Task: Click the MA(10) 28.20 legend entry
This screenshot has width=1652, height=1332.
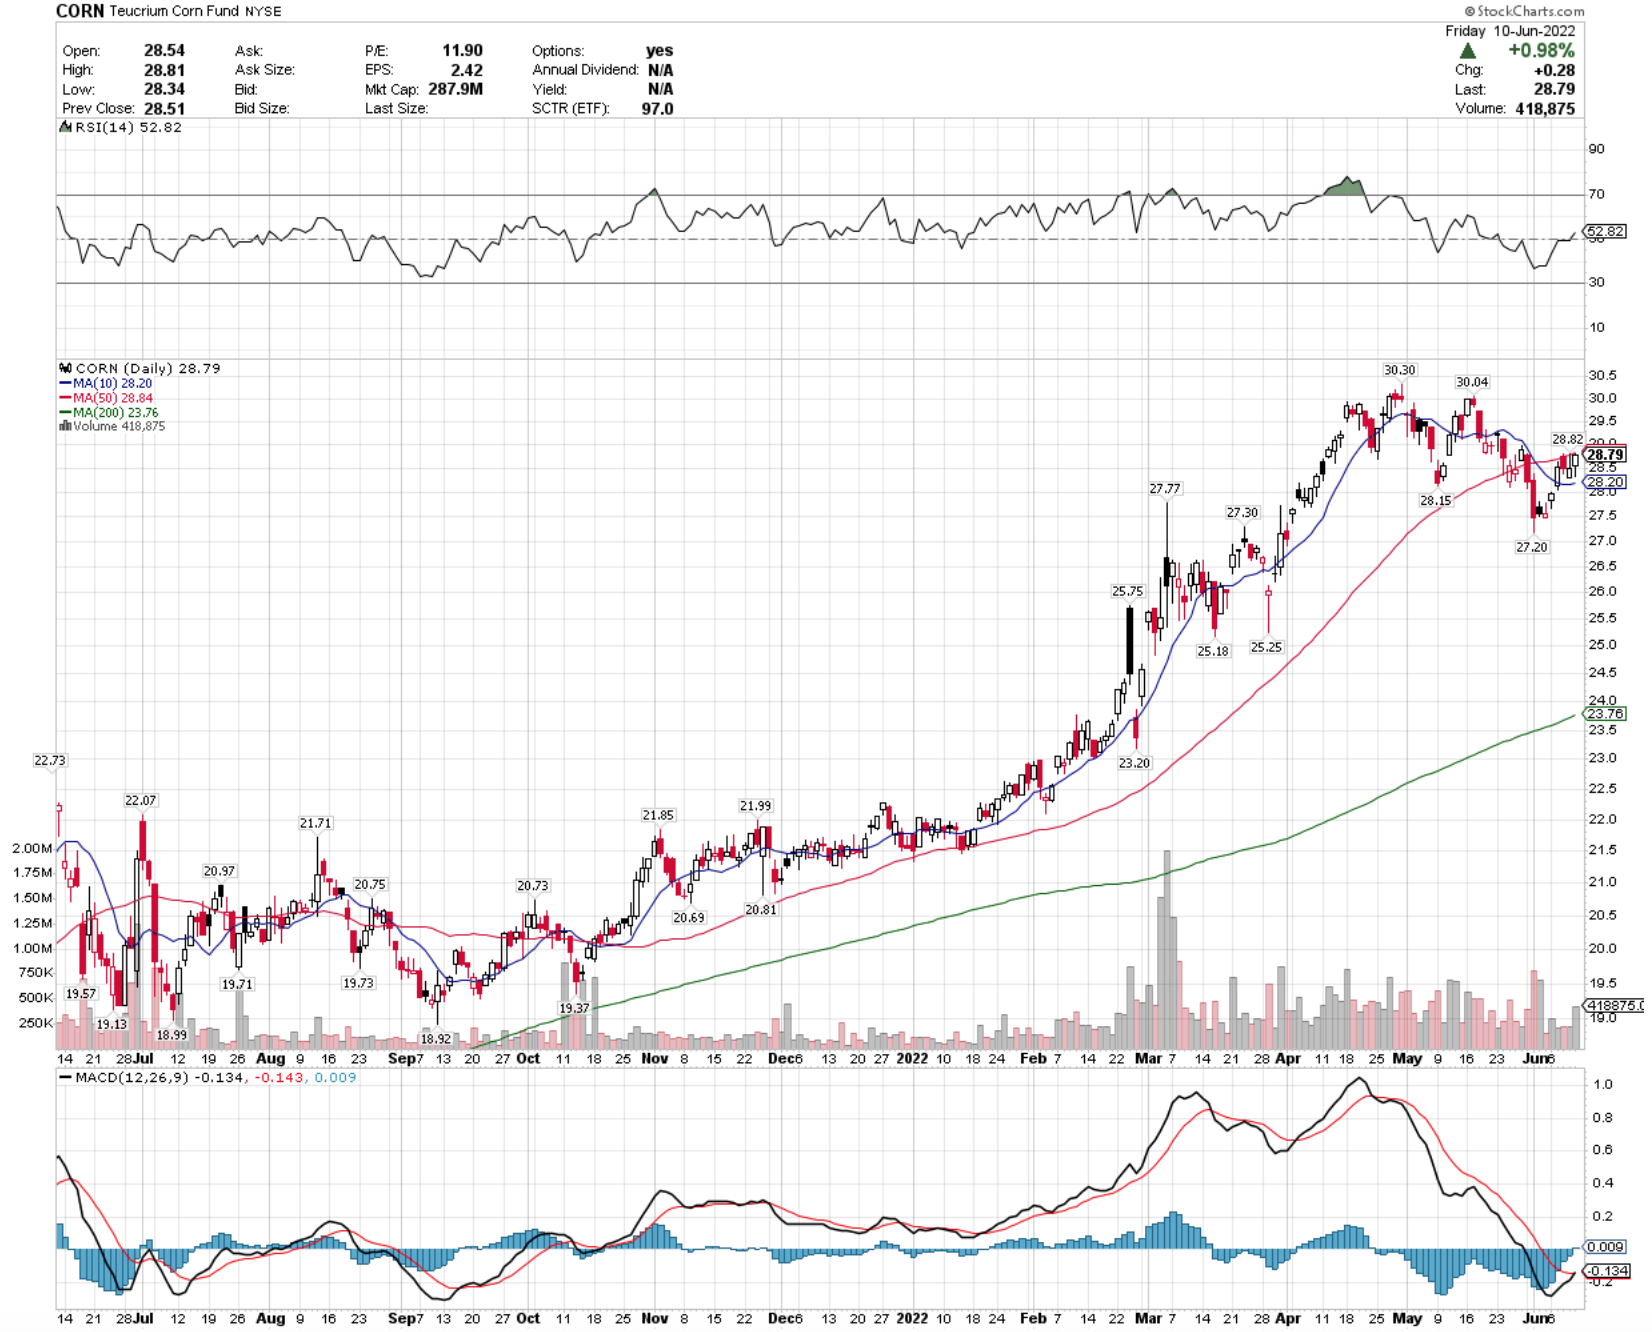Action: tap(112, 384)
